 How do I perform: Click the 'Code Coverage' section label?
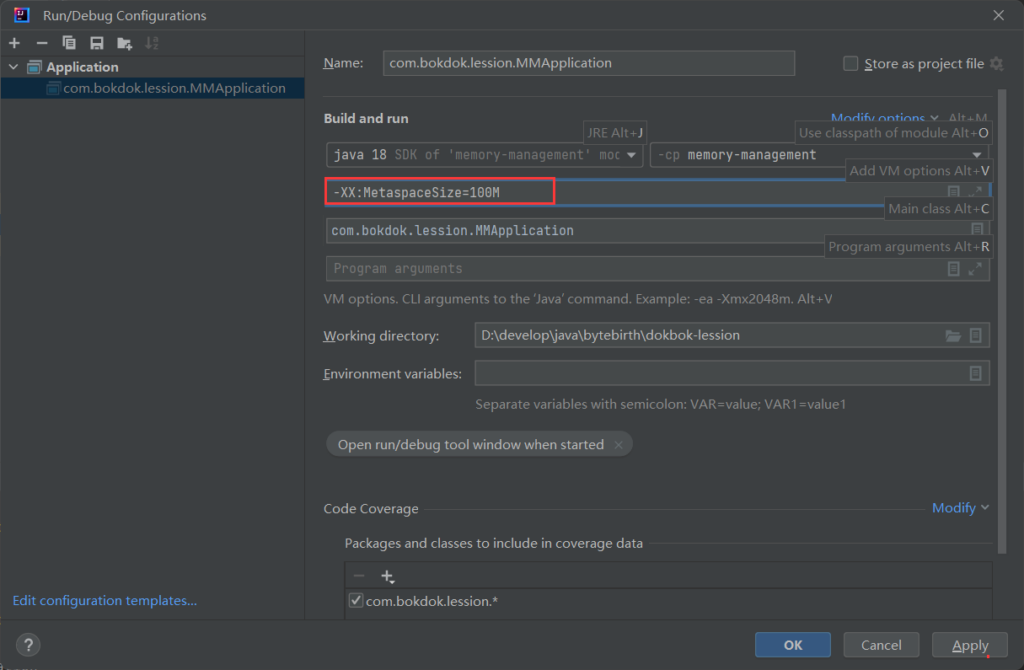pos(371,508)
